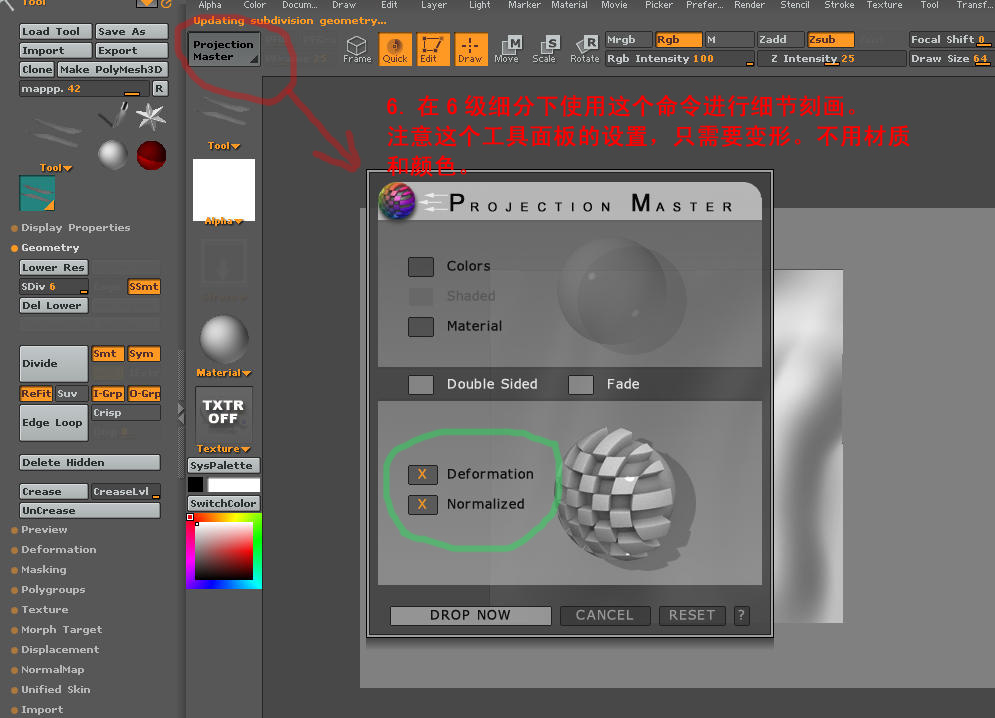Click the CANCEL button

[x=605, y=615]
